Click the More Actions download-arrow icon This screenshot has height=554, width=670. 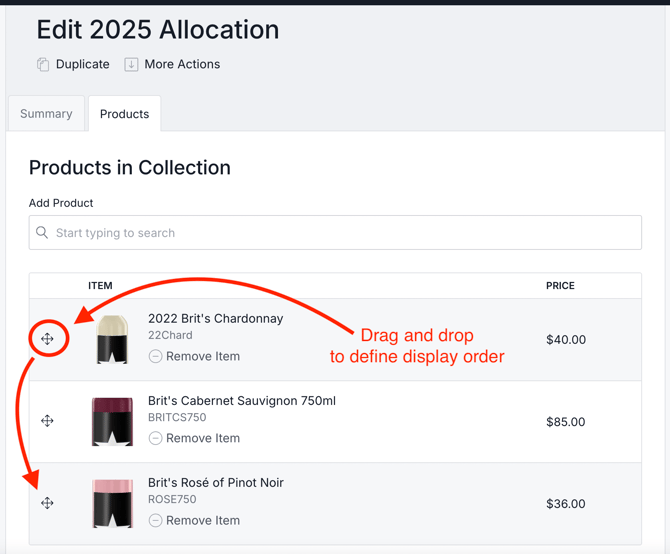(x=131, y=64)
